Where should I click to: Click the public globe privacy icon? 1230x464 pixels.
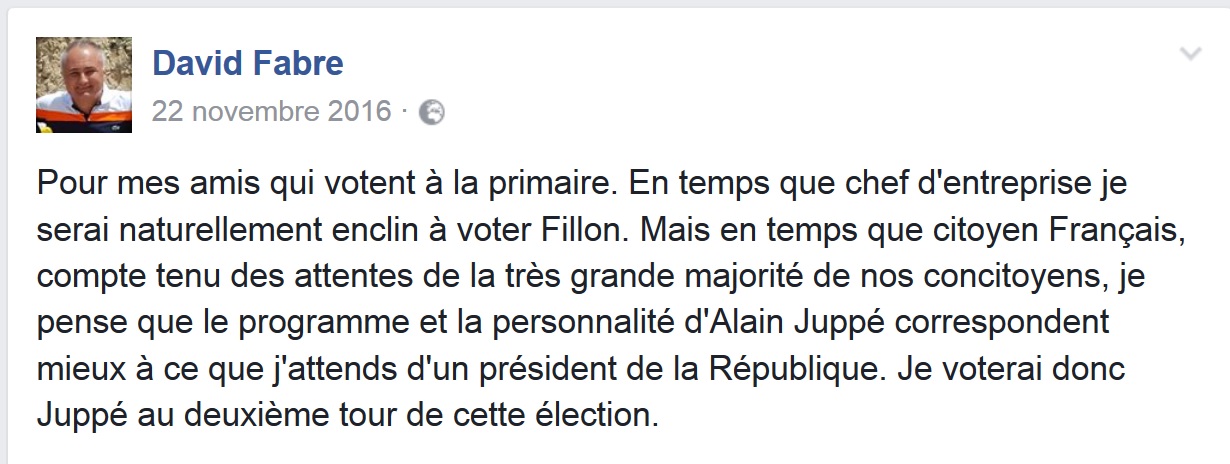(431, 112)
